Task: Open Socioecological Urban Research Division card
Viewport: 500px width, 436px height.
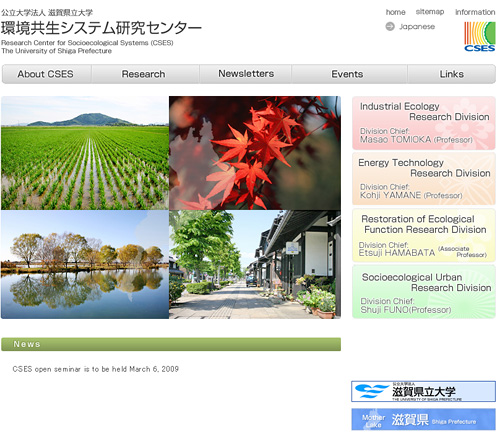Action: tap(424, 292)
